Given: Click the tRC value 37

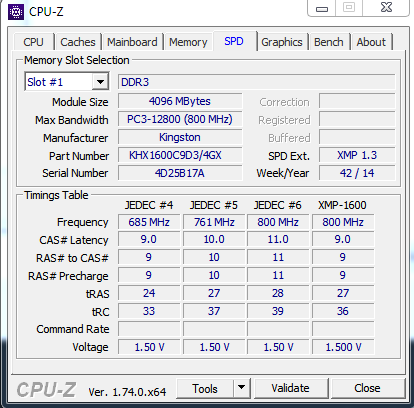Looking at the screenshot, I should pyautogui.click(x=214, y=311).
